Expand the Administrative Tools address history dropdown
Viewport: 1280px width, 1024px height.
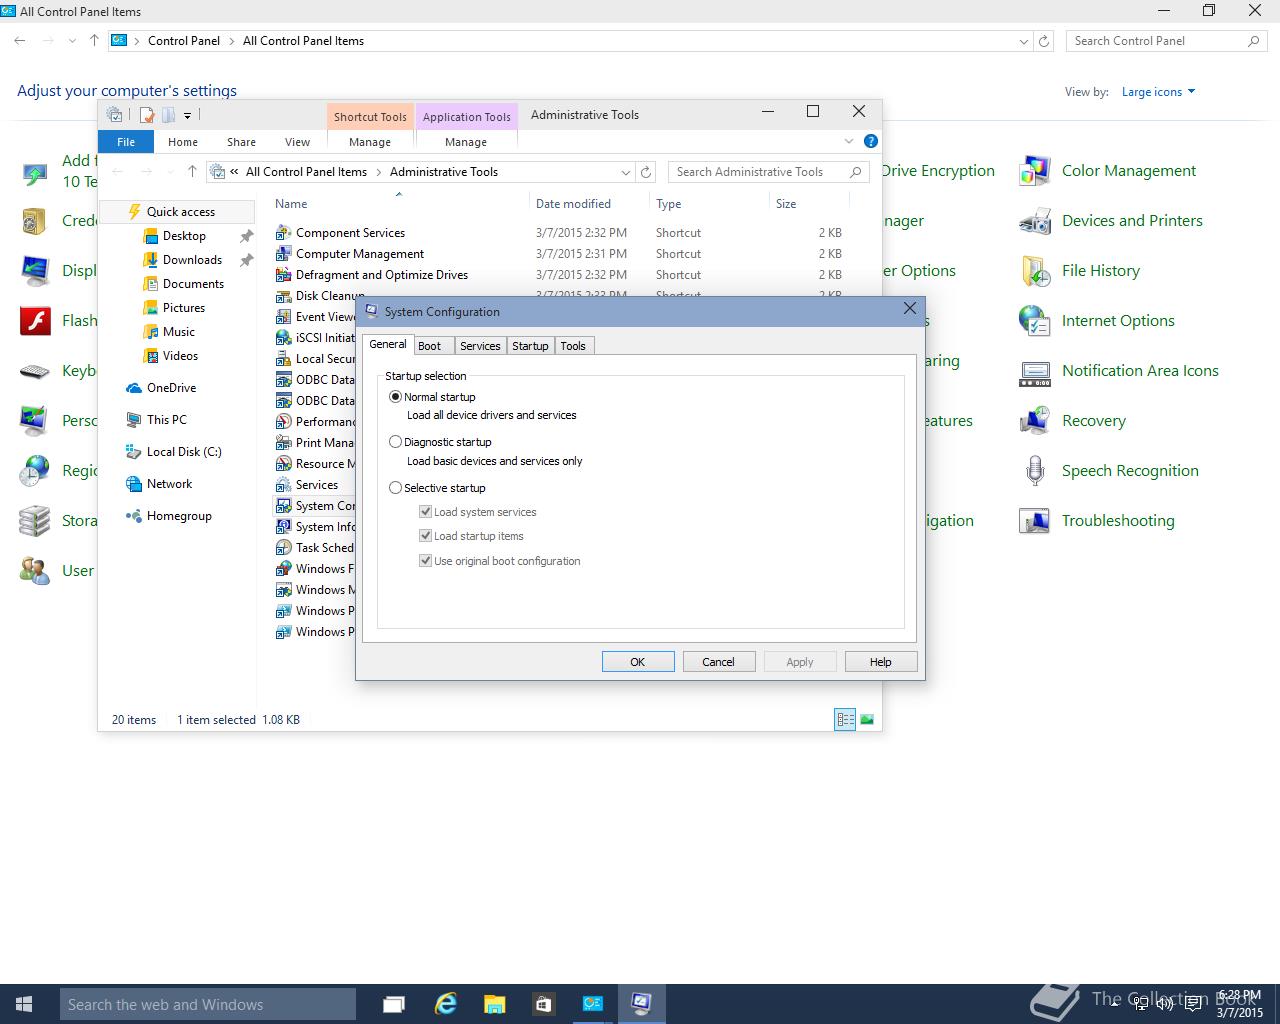[626, 172]
